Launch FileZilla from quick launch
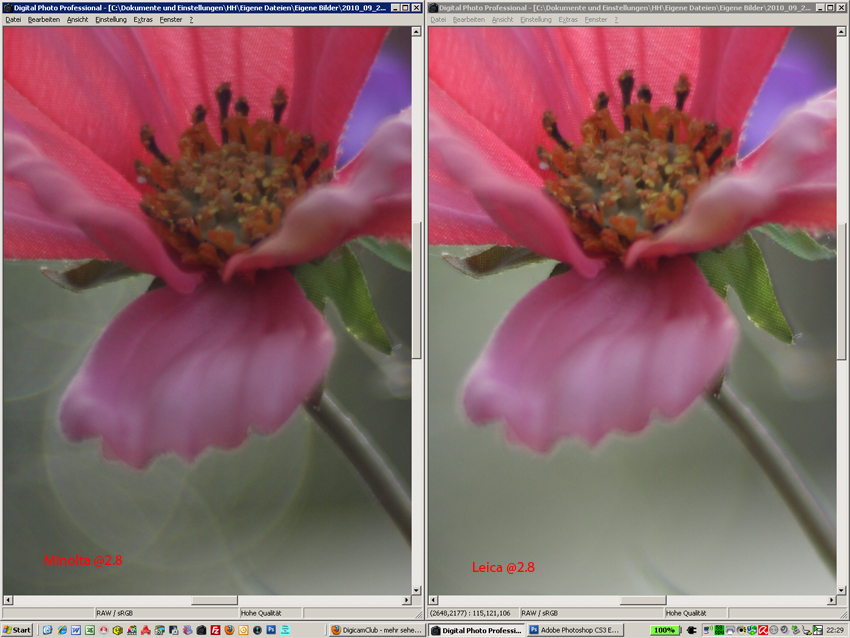 pos(215,630)
